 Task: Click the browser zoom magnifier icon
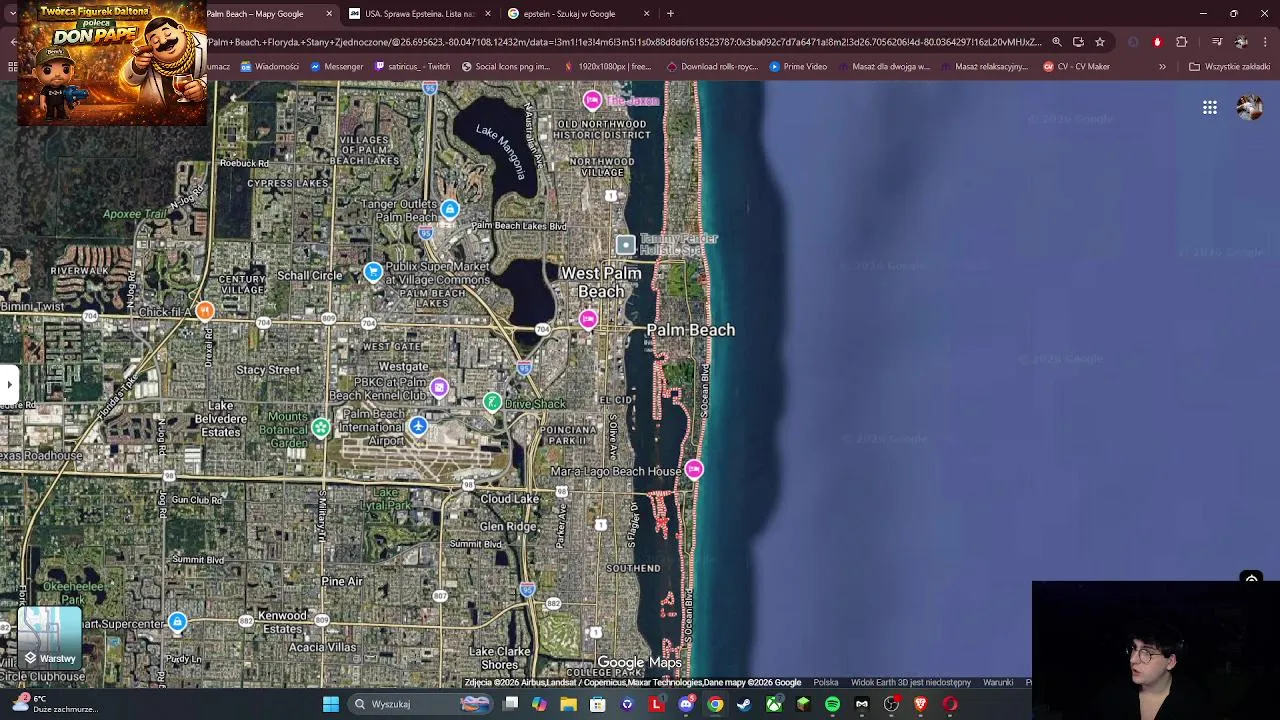tap(1057, 42)
